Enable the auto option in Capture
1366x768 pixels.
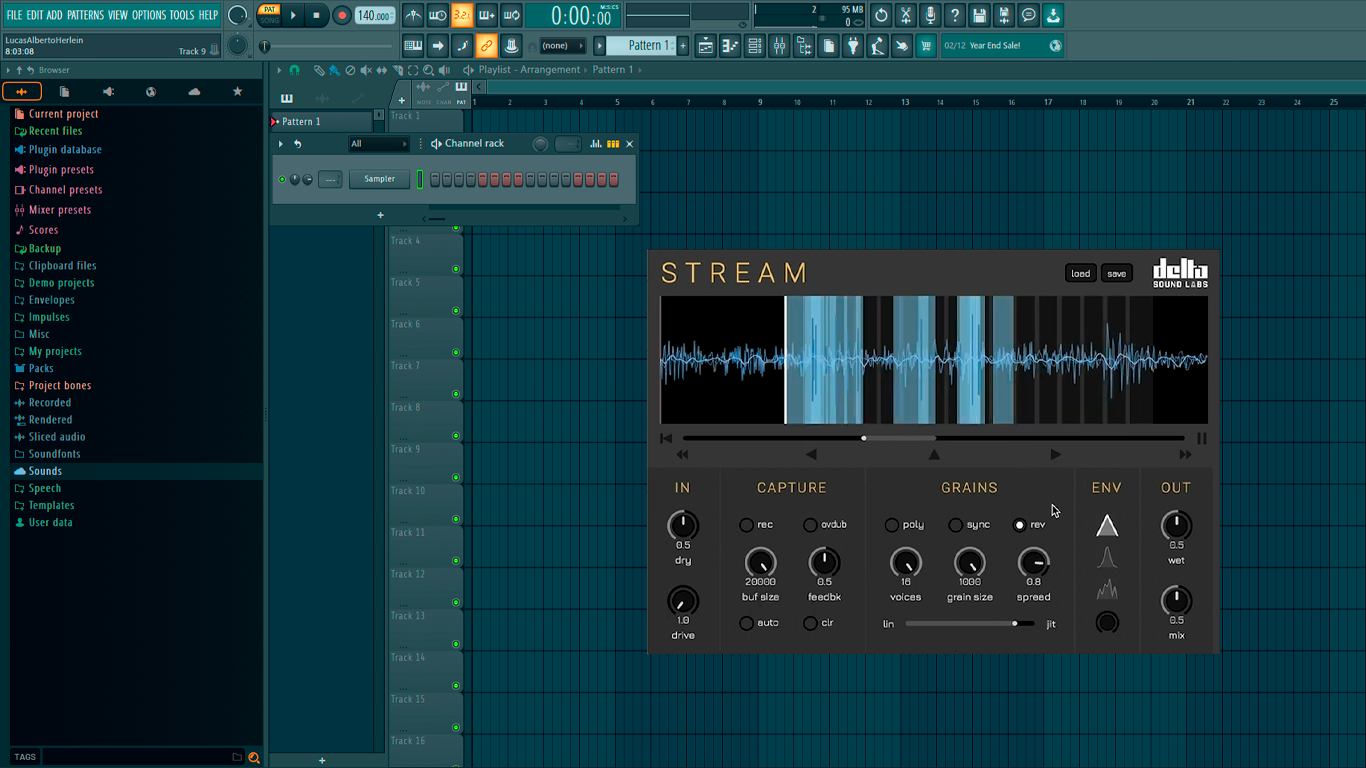click(x=746, y=623)
